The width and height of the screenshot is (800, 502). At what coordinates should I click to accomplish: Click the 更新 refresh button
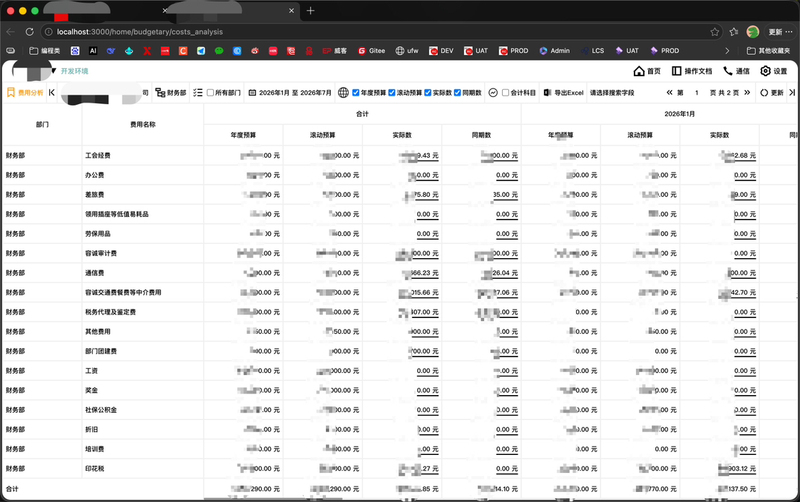pyautogui.click(x=771, y=93)
